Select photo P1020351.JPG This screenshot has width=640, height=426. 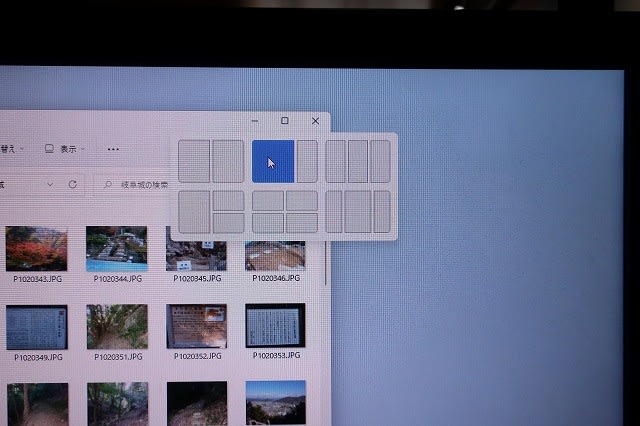[x=116, y=327]
